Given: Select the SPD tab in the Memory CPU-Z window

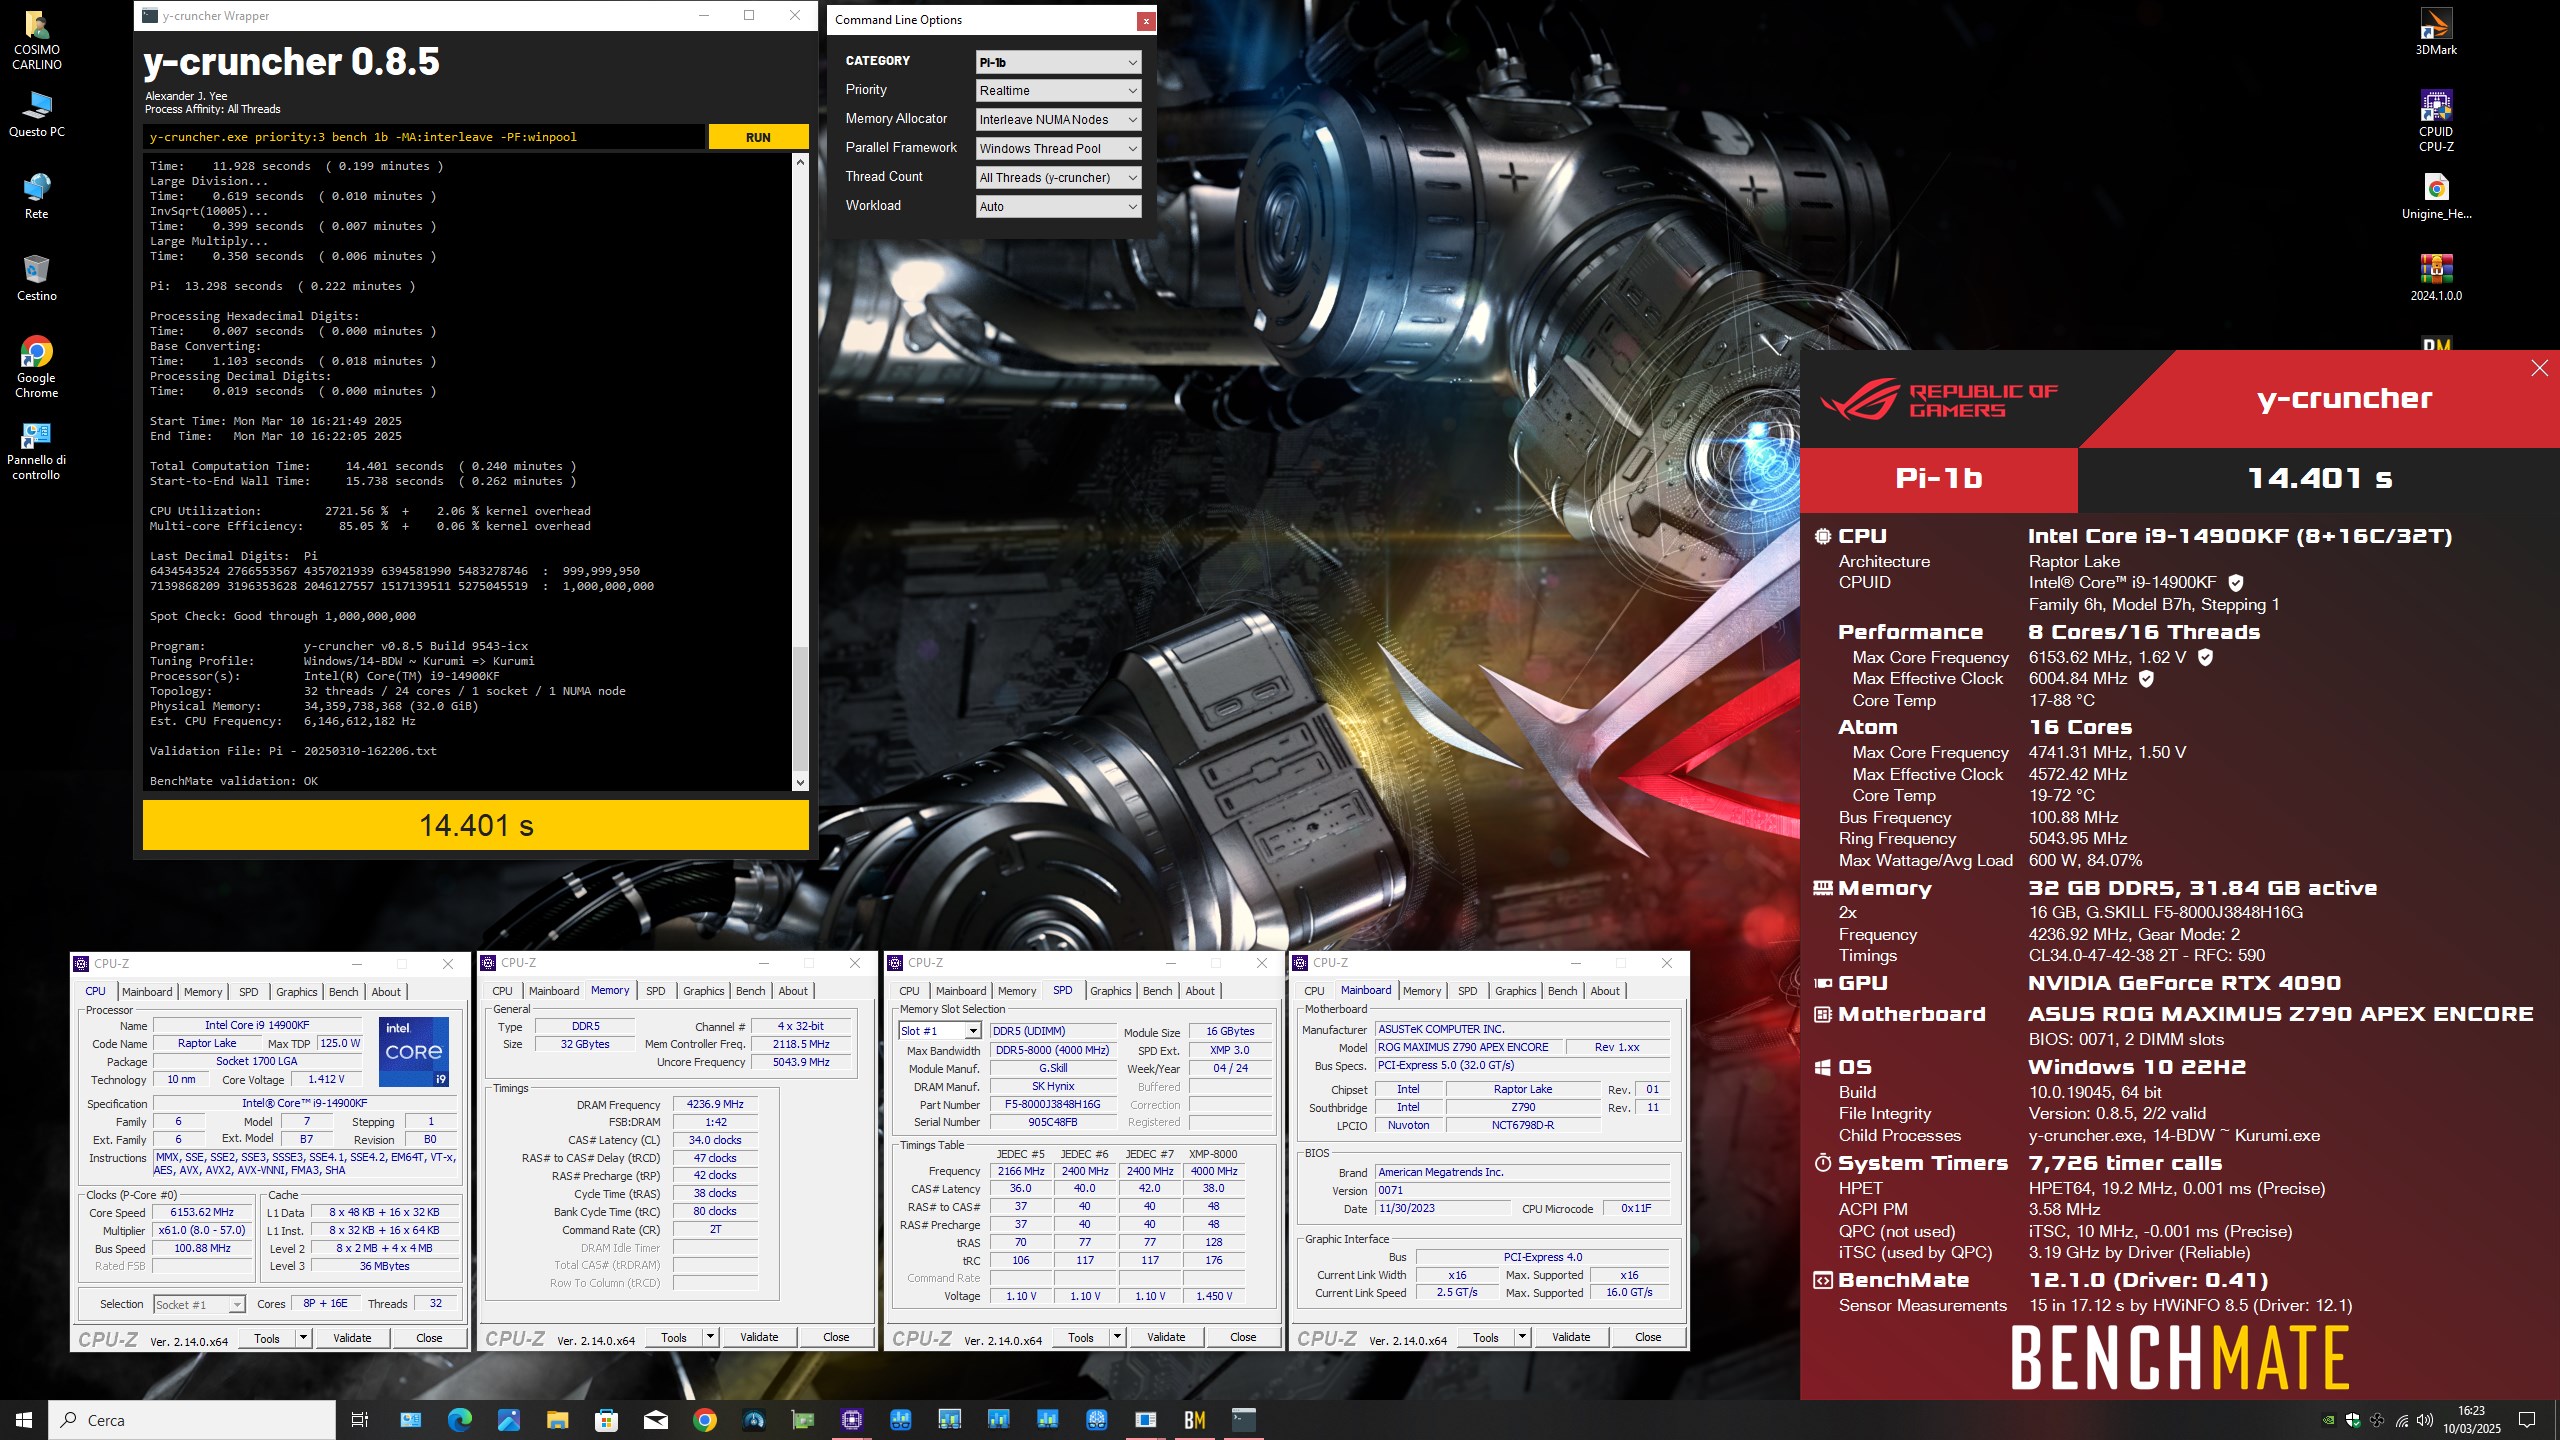Looking at the screenshot, I should tap(656, 991).
